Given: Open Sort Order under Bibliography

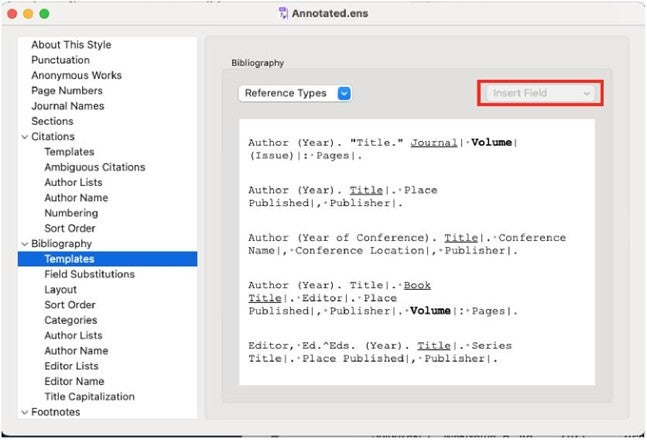Looking at the screenshot, I should pyautogui.click(x=70, y=305).
